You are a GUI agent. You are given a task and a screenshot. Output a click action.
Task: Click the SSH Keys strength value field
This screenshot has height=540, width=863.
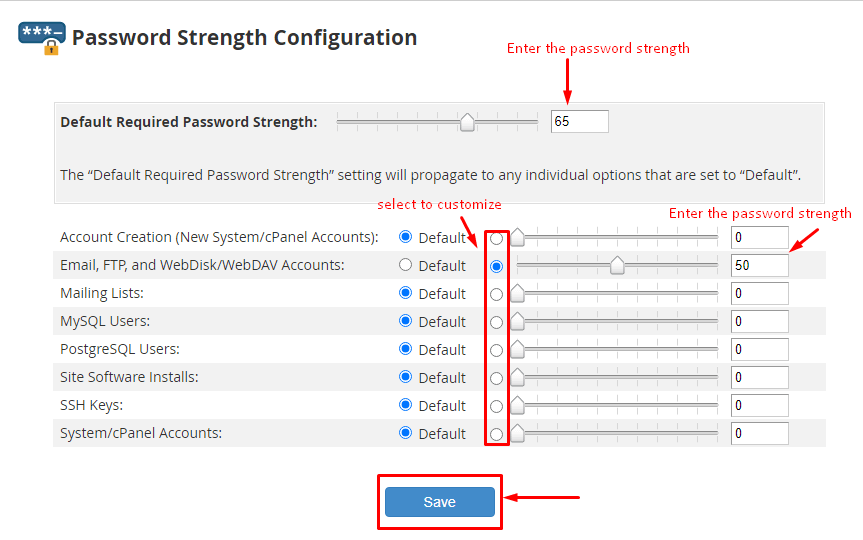pos(760,405)
